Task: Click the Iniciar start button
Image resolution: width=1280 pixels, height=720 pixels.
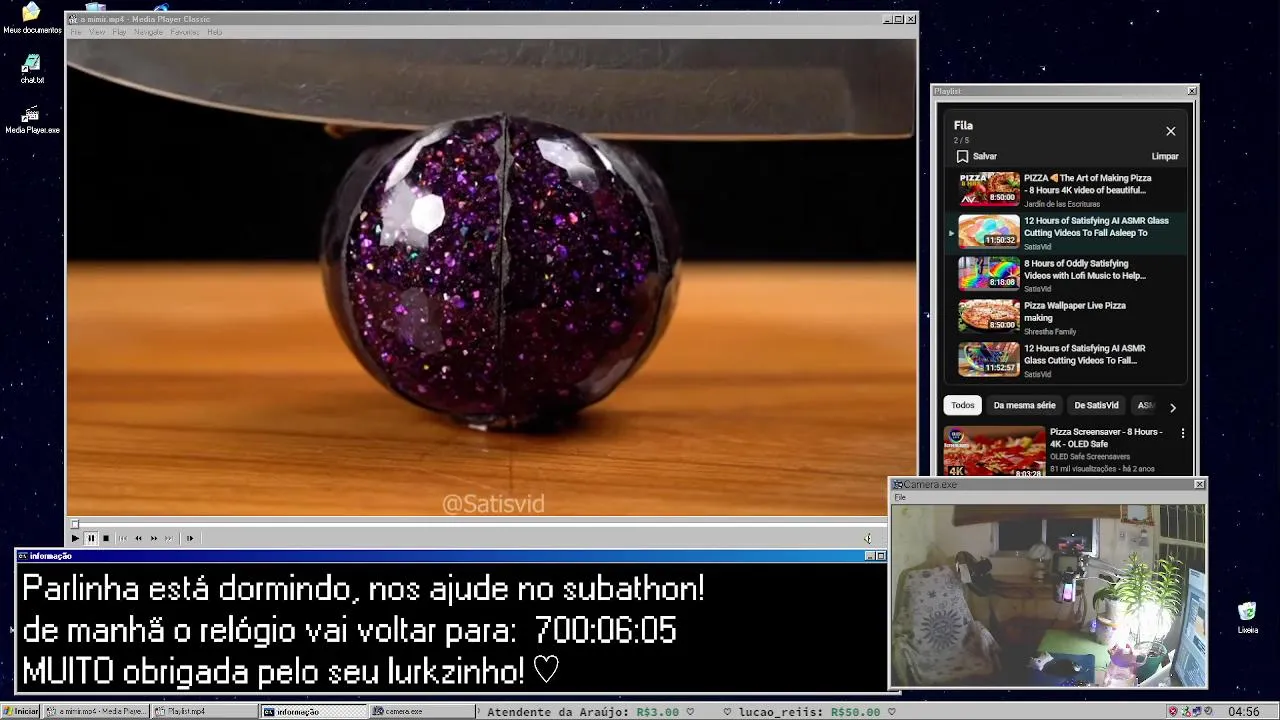Action: pos(21,711)
